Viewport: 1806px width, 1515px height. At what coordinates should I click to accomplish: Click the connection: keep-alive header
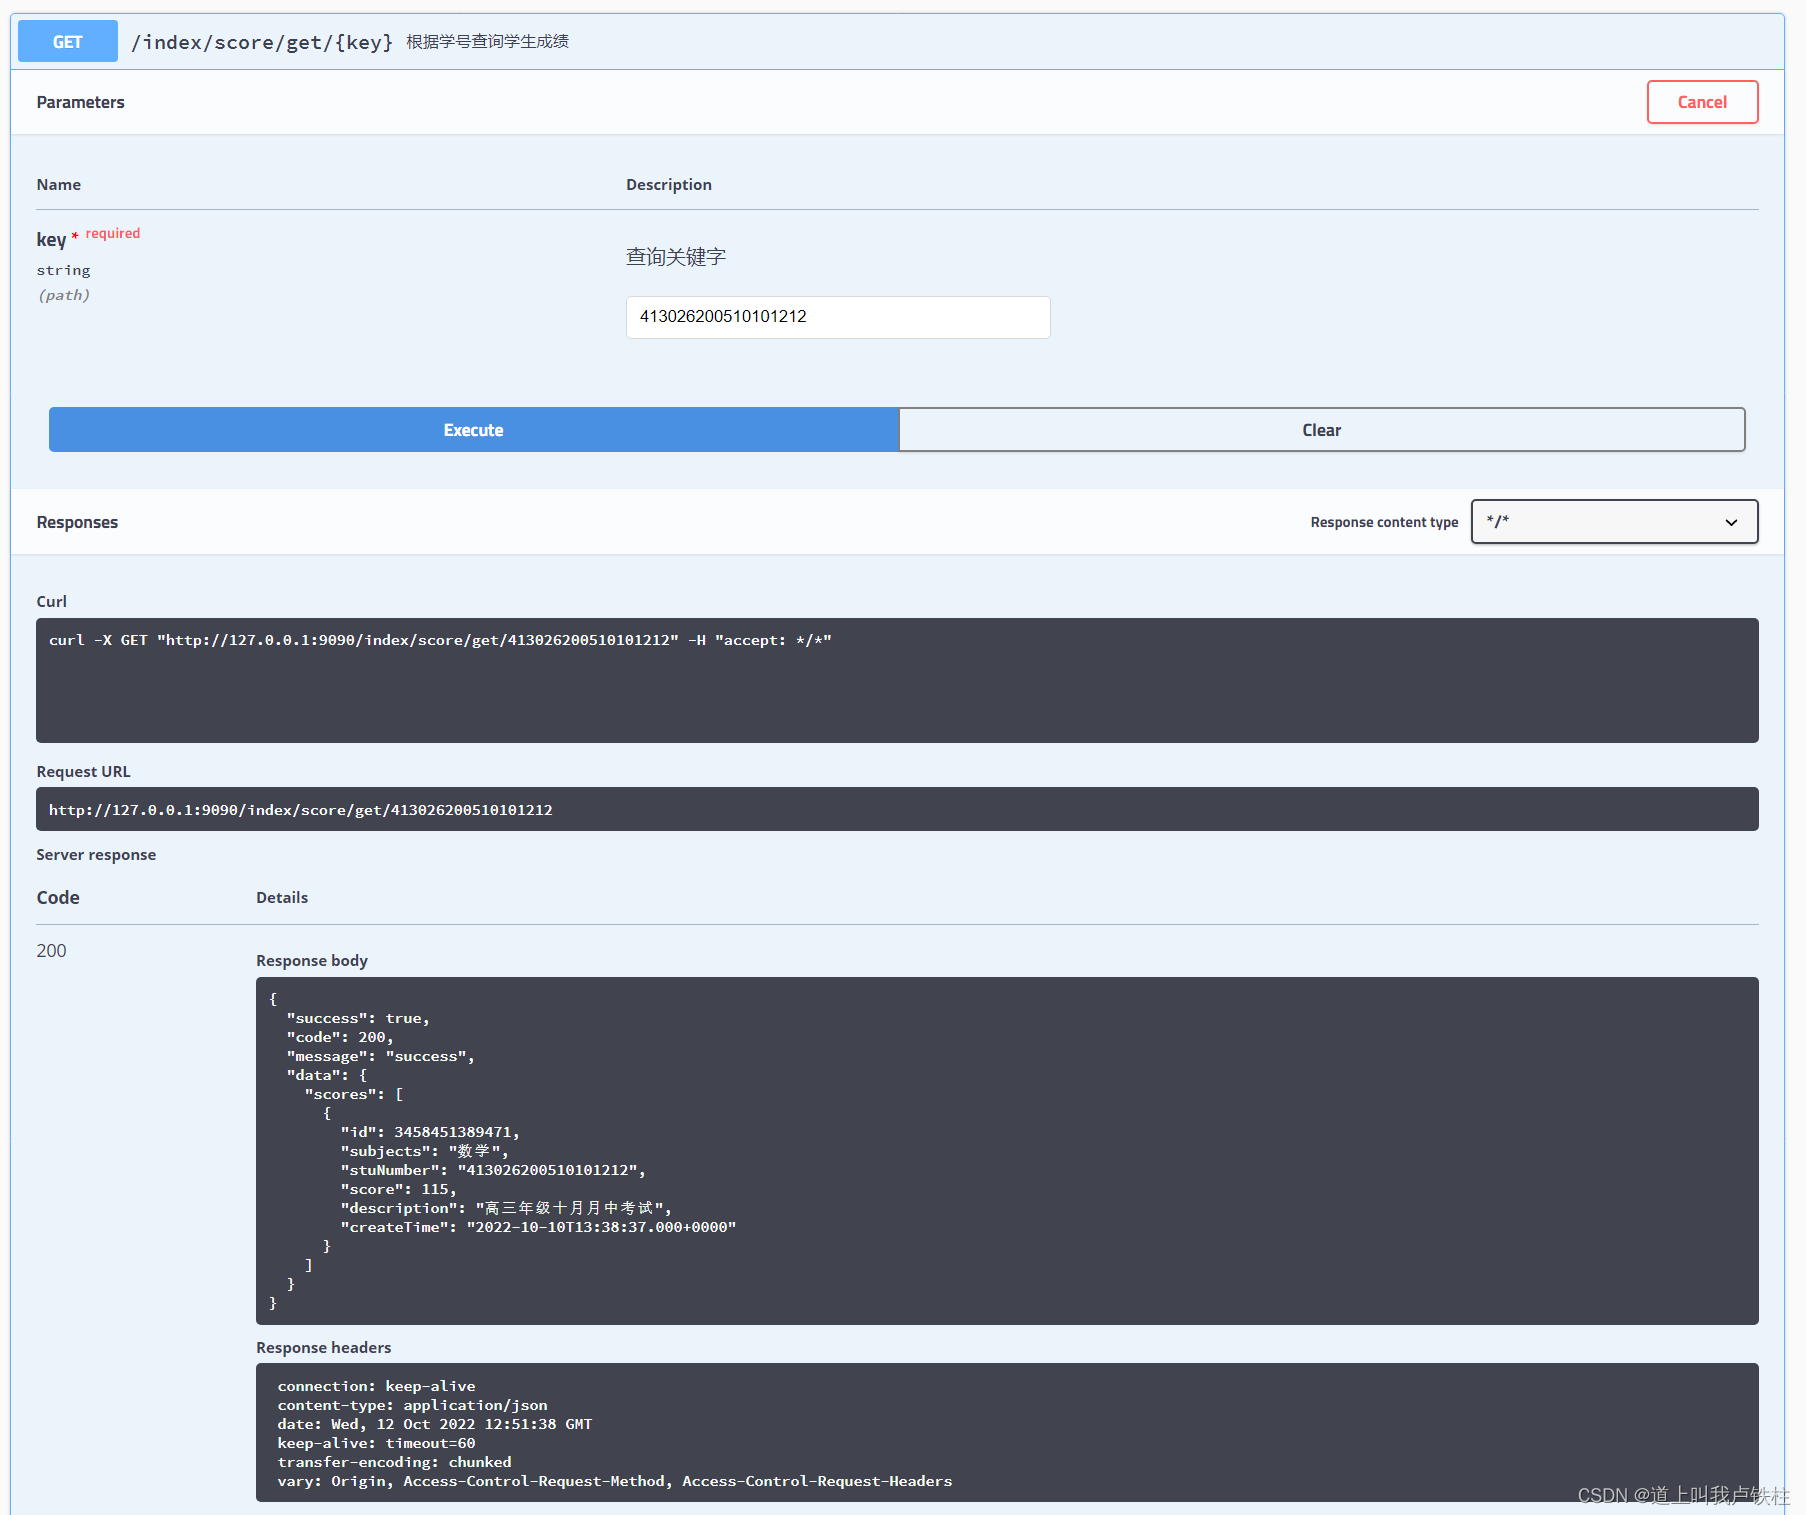(376, 1386)
